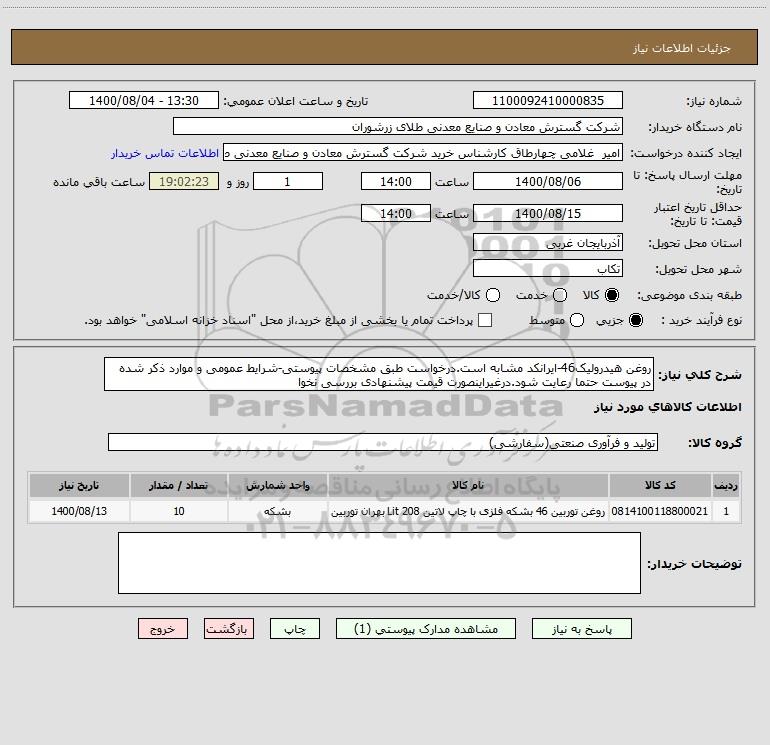Click the delivery city field تکاب
This screenshot has width=770, height=745.
tap(548, 268)
